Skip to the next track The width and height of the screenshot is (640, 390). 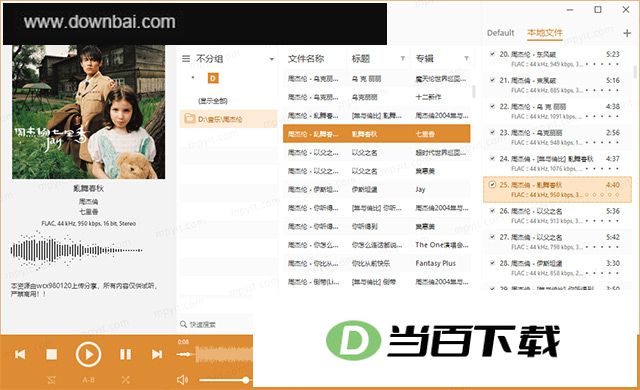point(157,354)
